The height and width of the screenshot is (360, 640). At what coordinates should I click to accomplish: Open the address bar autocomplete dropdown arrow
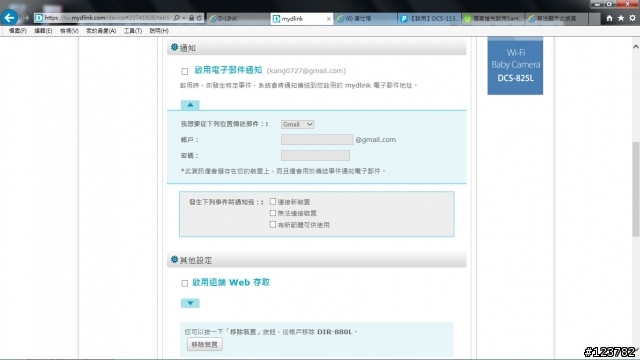184,18
